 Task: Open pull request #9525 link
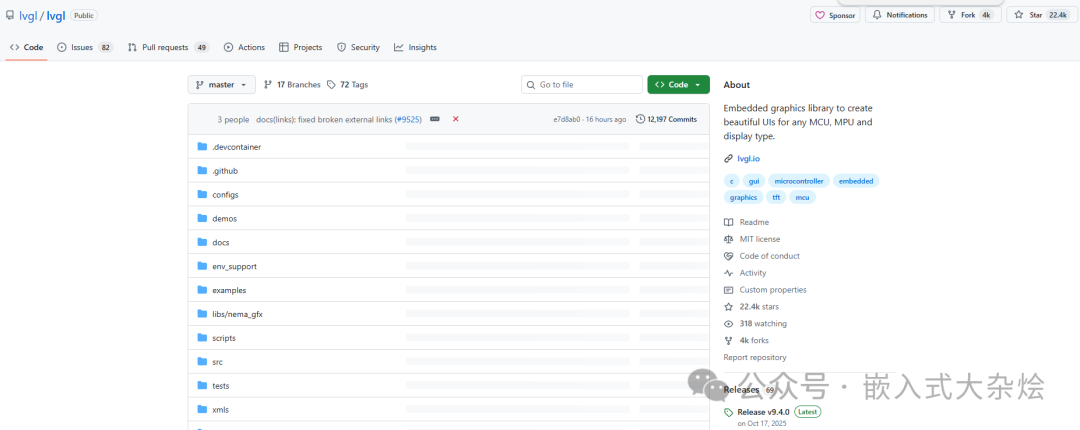[x=408, y=119]
